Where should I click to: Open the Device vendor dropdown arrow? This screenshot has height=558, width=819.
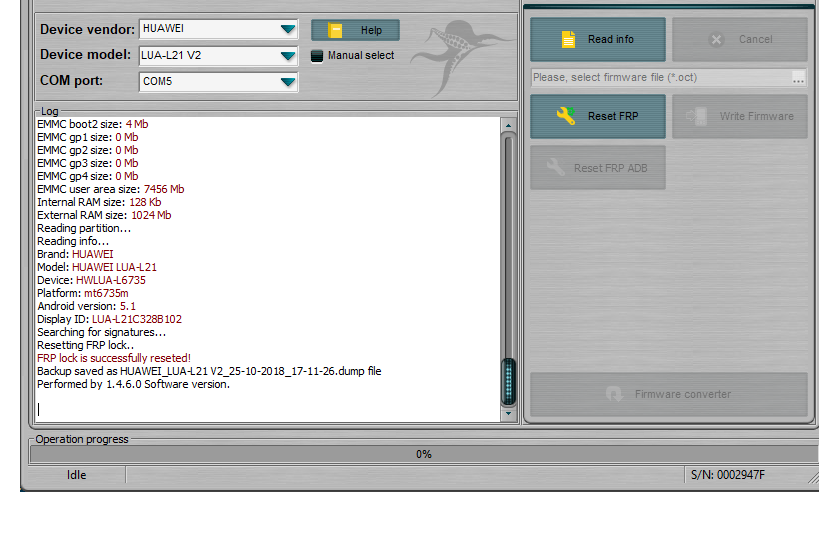point(288,29)
